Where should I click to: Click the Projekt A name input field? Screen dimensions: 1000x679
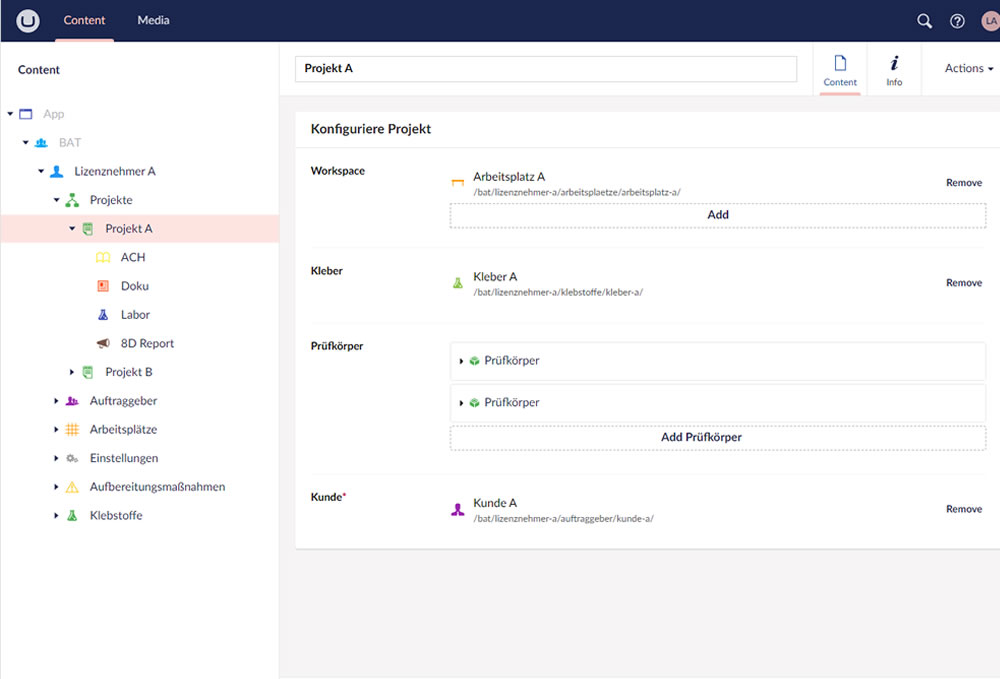coord(545,69)
